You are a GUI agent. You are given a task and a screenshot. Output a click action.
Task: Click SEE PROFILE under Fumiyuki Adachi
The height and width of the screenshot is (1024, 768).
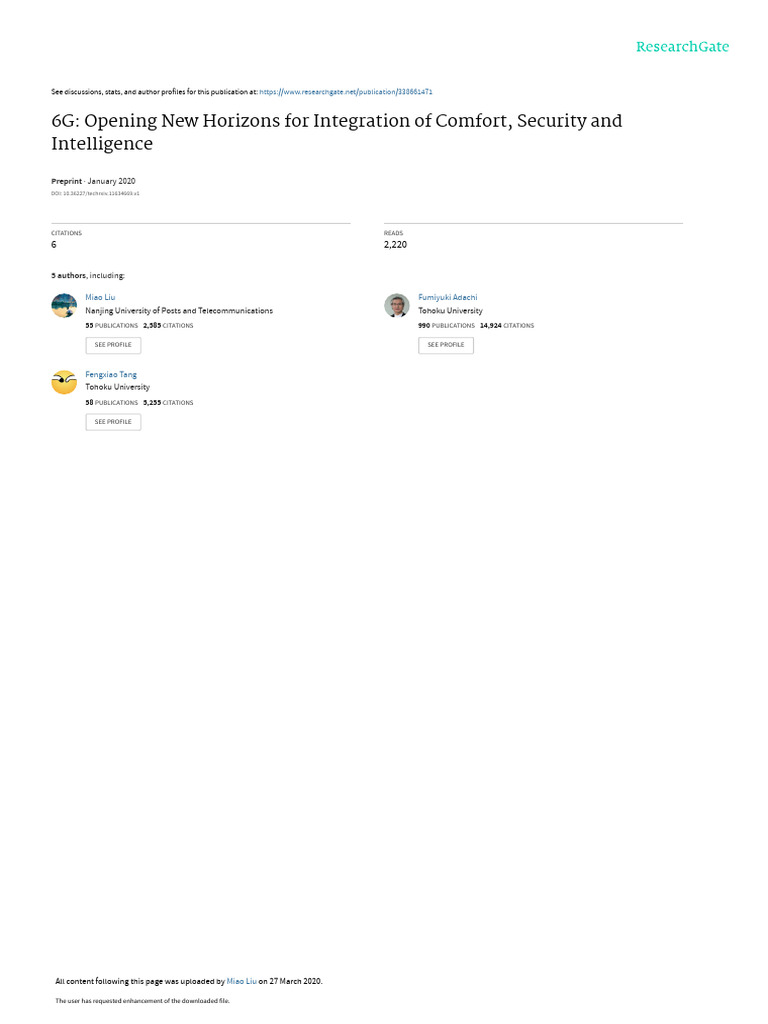(446, 345)
